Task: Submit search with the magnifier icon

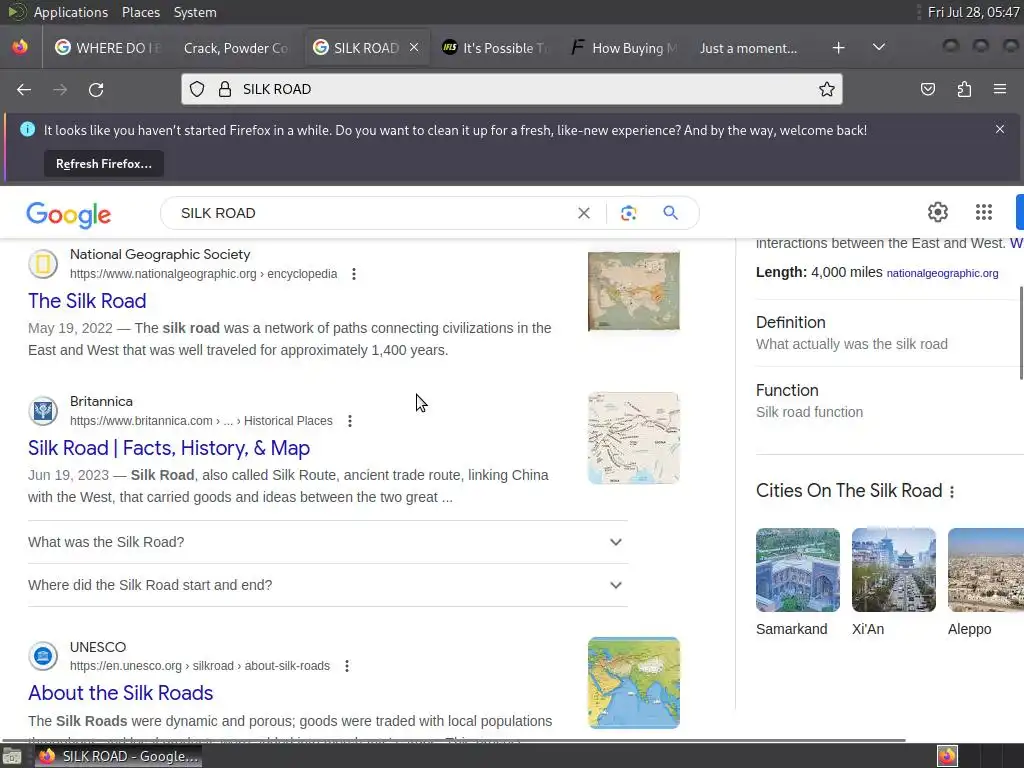Action: [x=671, y=213]
